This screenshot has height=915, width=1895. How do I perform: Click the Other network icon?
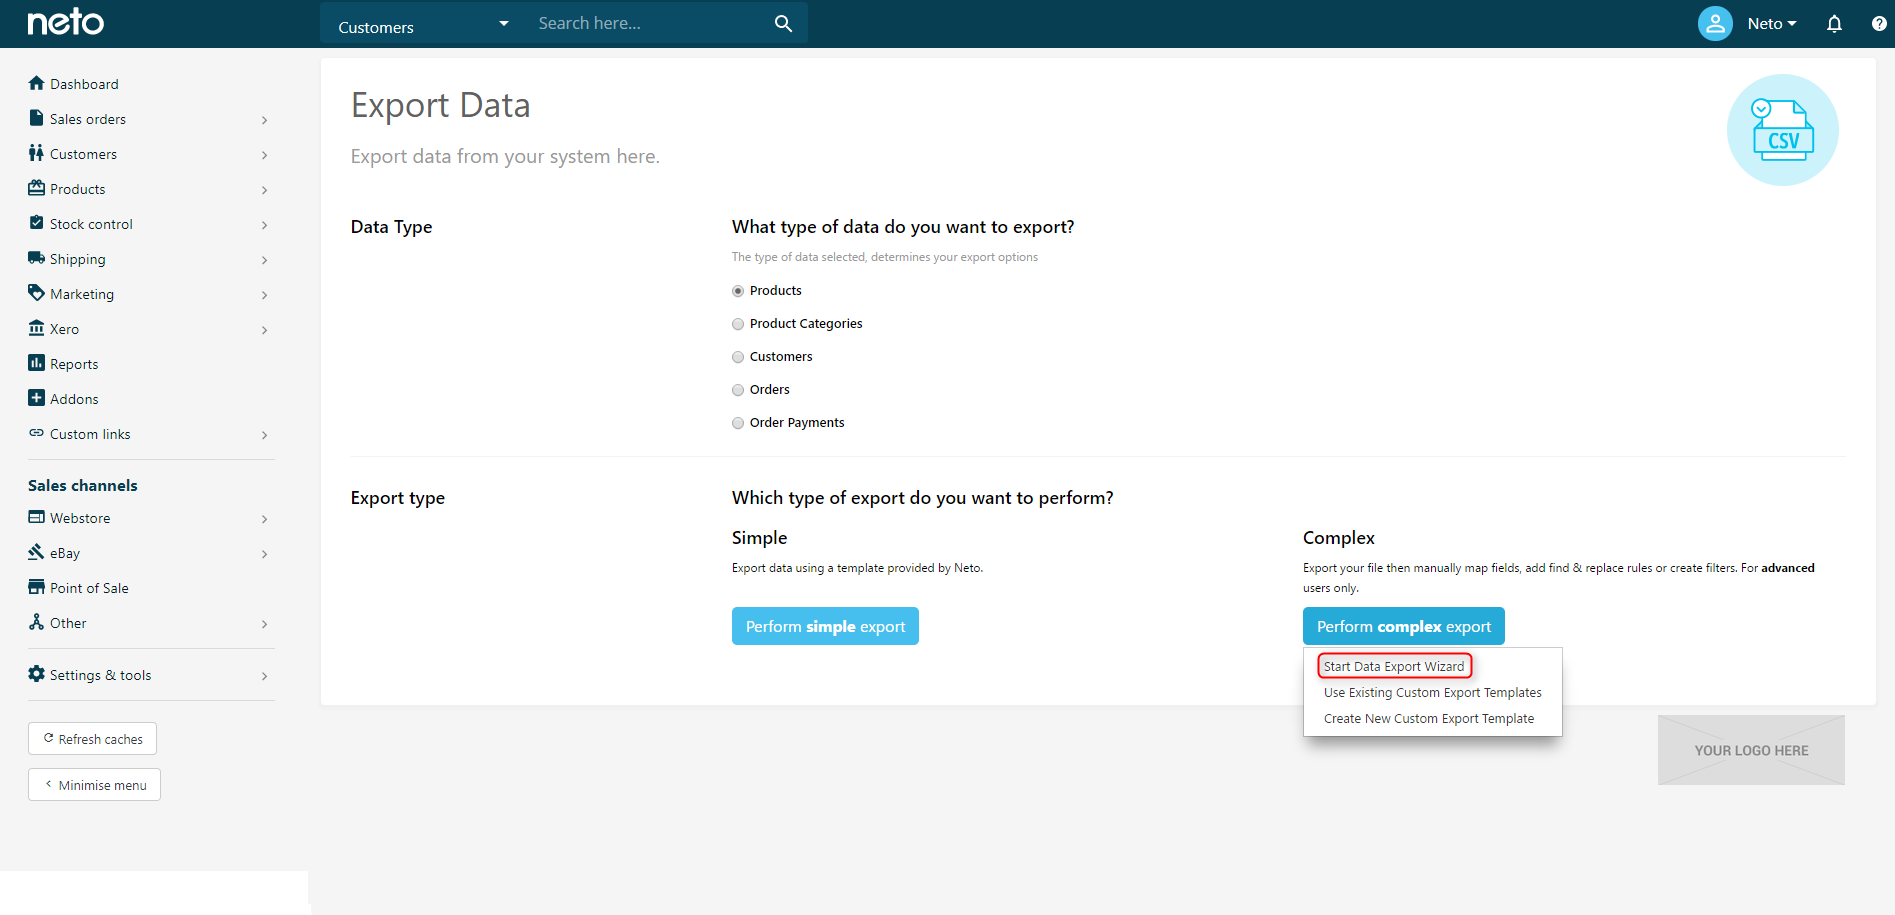(37, 622)
